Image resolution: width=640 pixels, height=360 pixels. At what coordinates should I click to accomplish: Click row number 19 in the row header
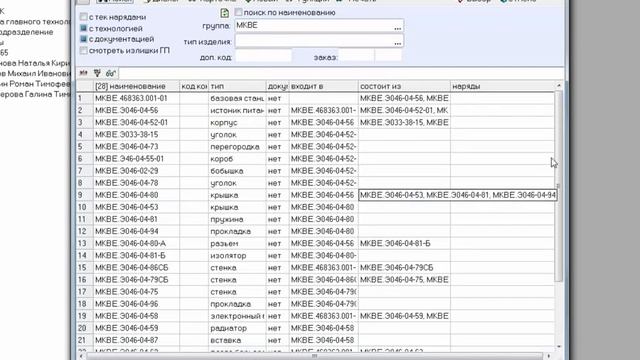[84, 316]
